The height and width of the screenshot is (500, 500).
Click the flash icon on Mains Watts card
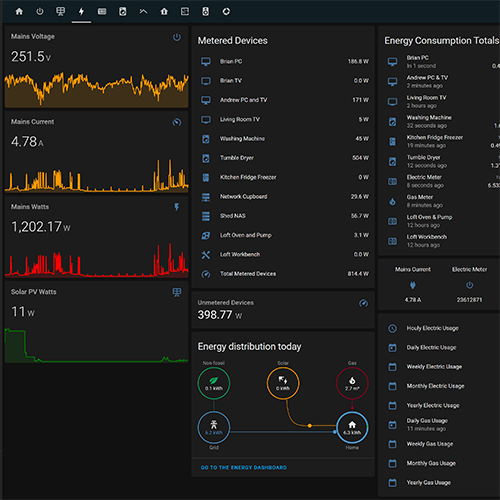(177, 207)
